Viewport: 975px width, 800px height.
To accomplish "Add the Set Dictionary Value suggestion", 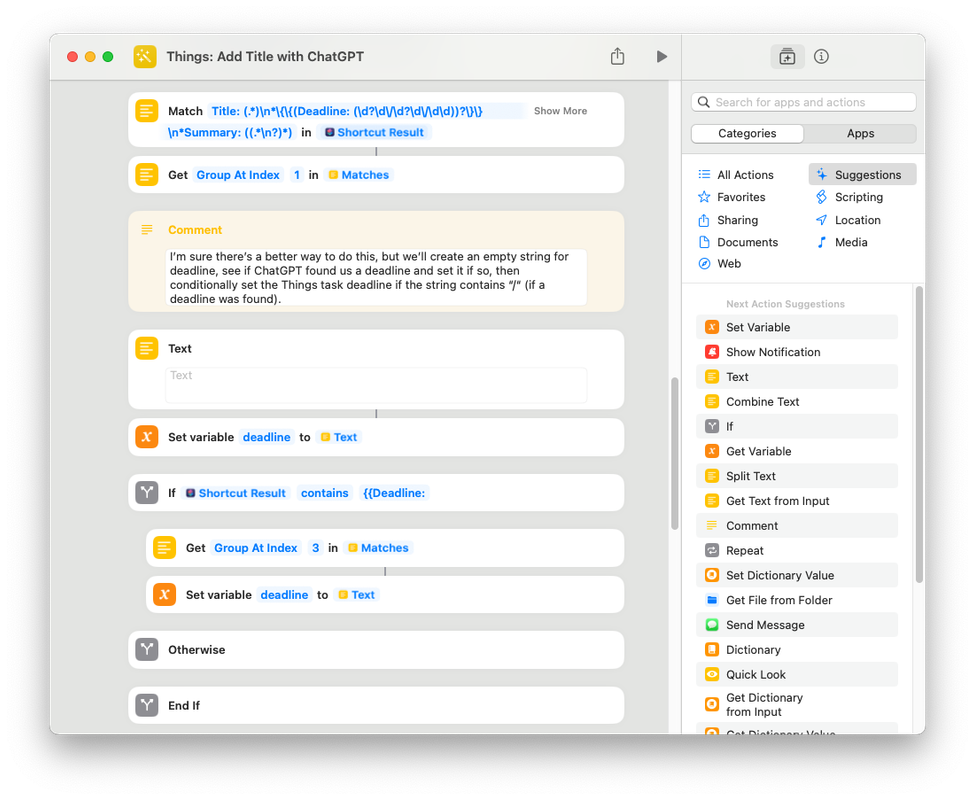I will [797, 576].
